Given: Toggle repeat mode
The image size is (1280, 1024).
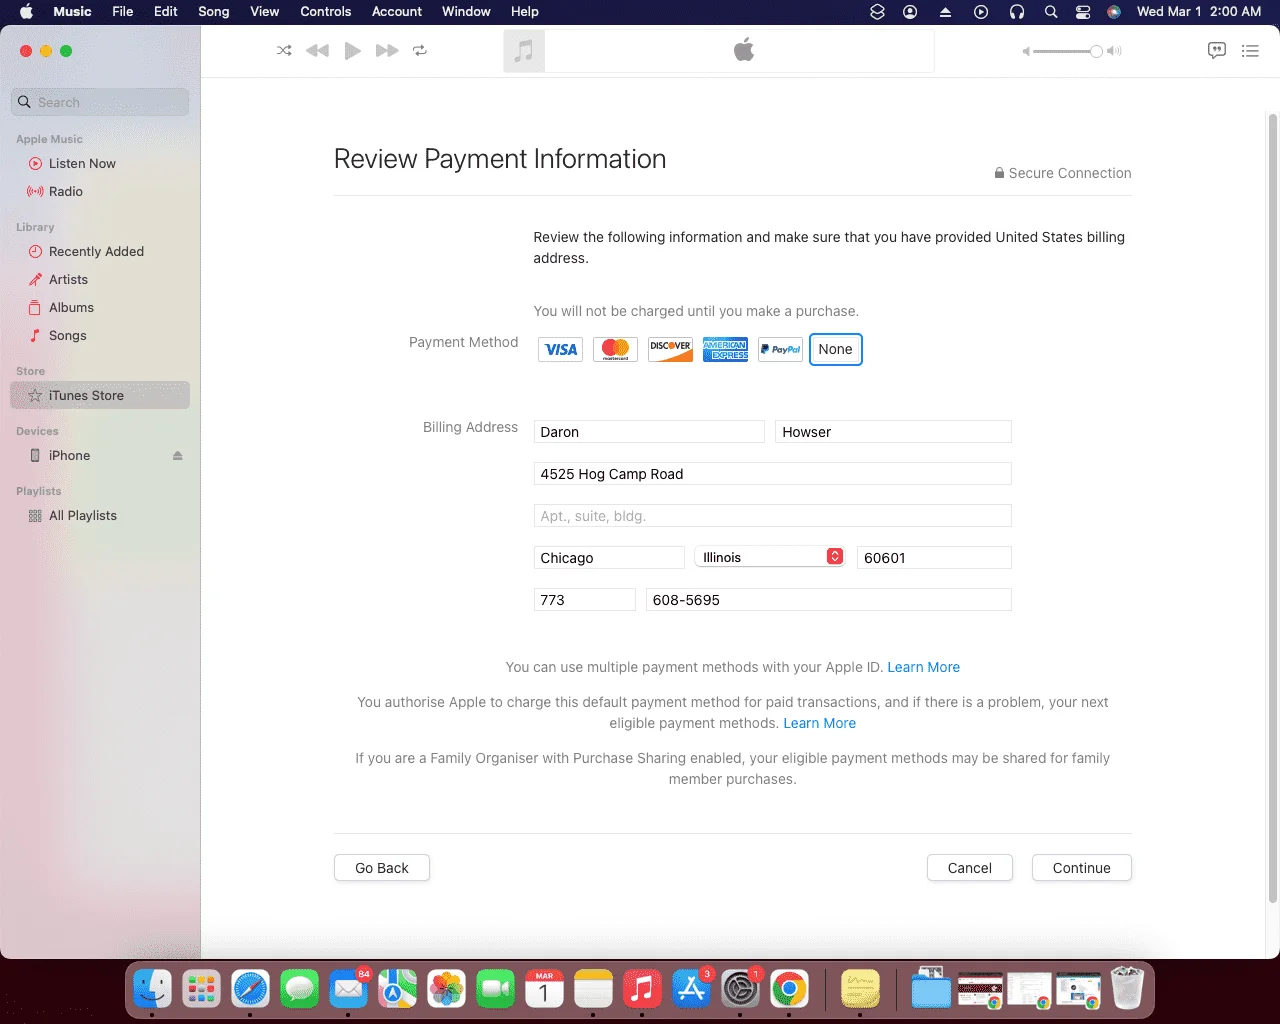Looking at the screenshot, I should click(x=420, y=51).
